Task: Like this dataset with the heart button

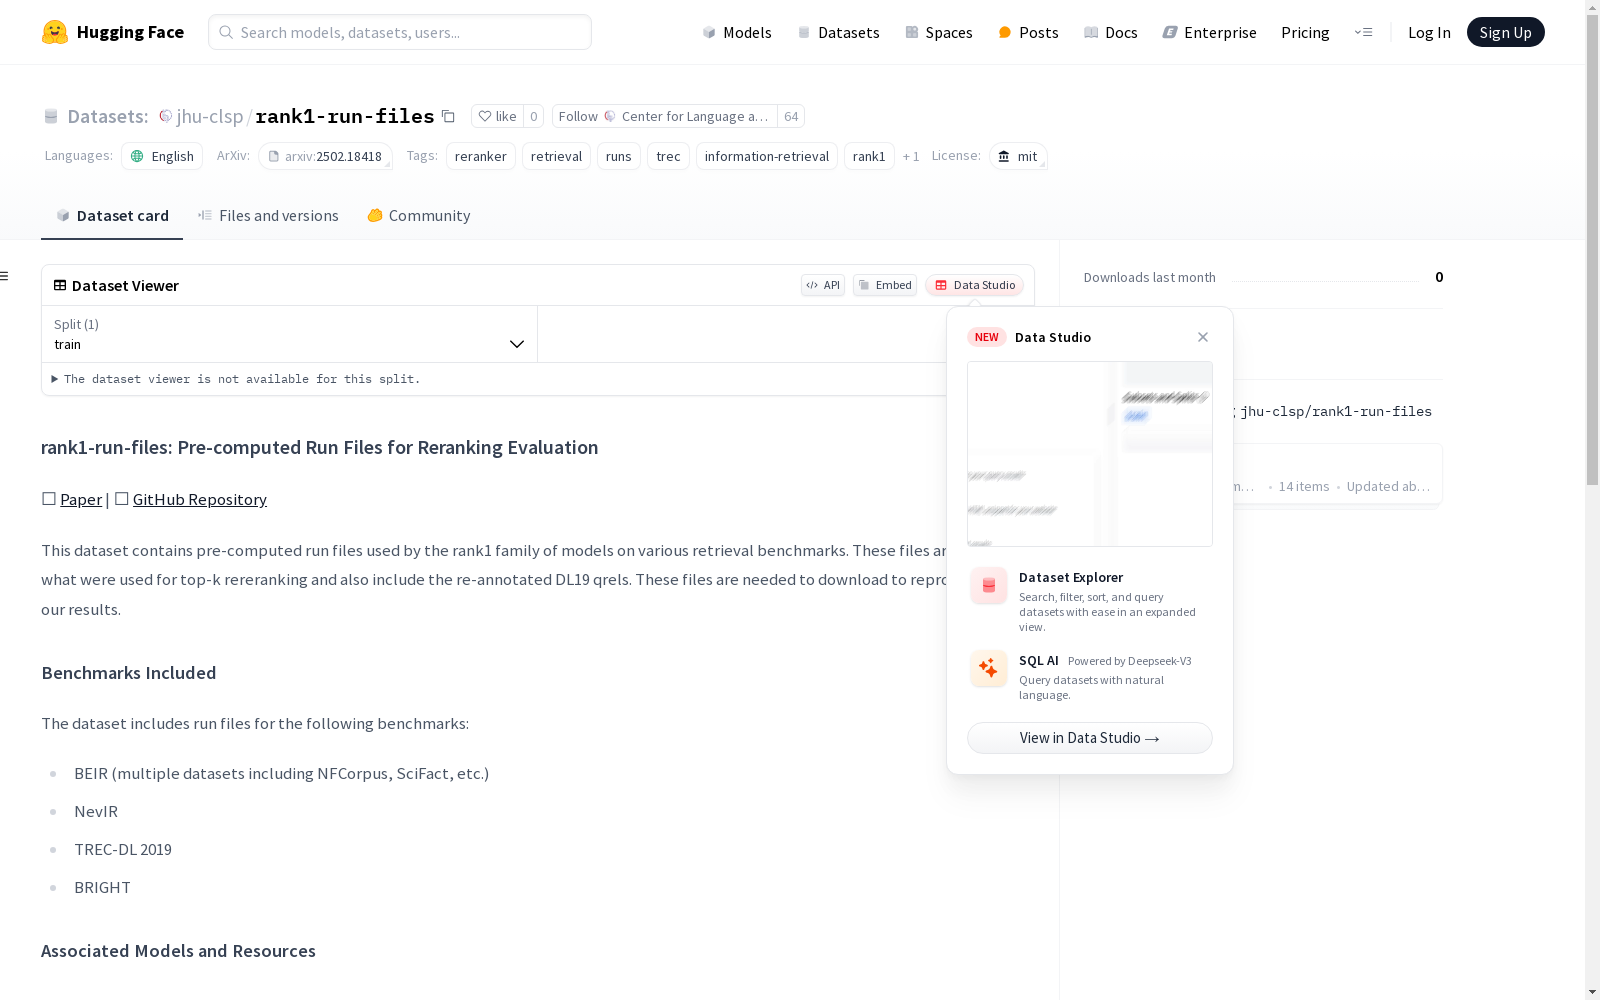Action: [x=497, y=117]
